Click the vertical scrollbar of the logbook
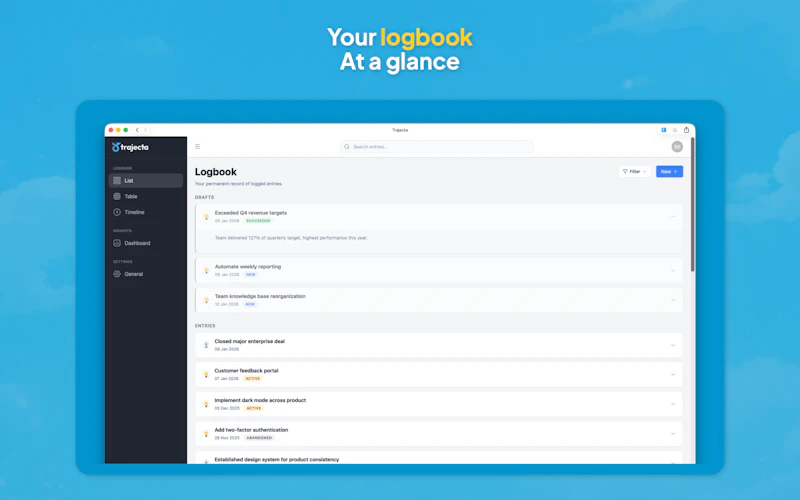 tap(692, 204)
